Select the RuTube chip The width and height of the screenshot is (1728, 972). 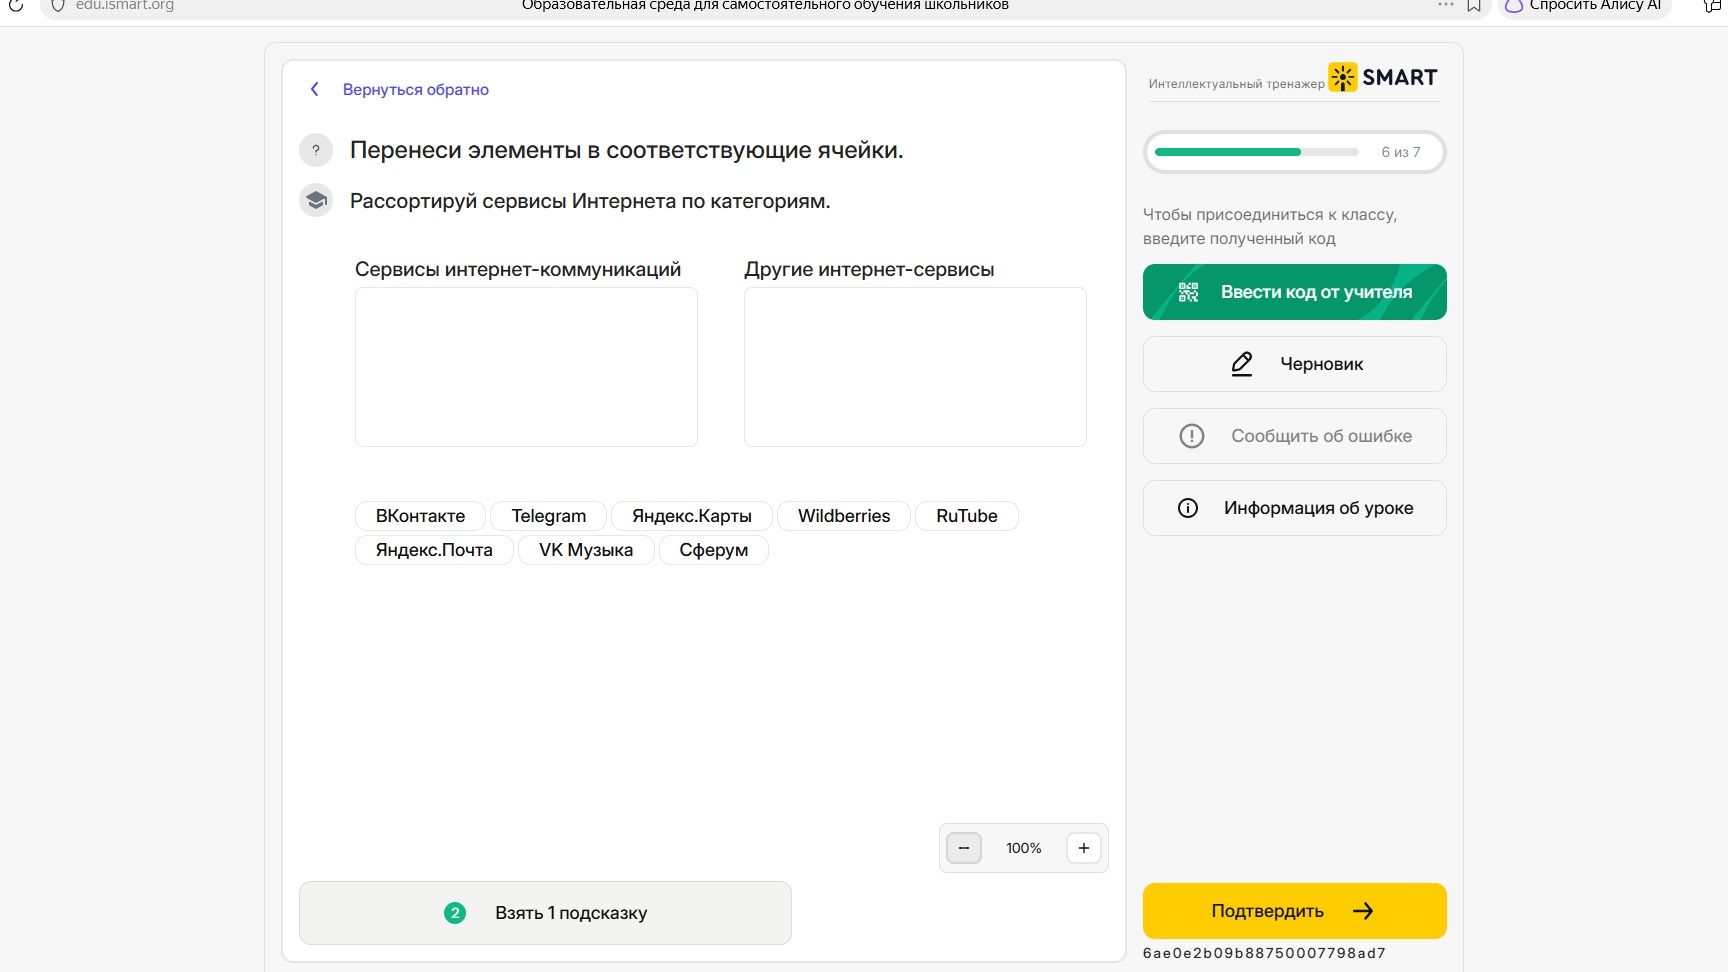(967, 516)
